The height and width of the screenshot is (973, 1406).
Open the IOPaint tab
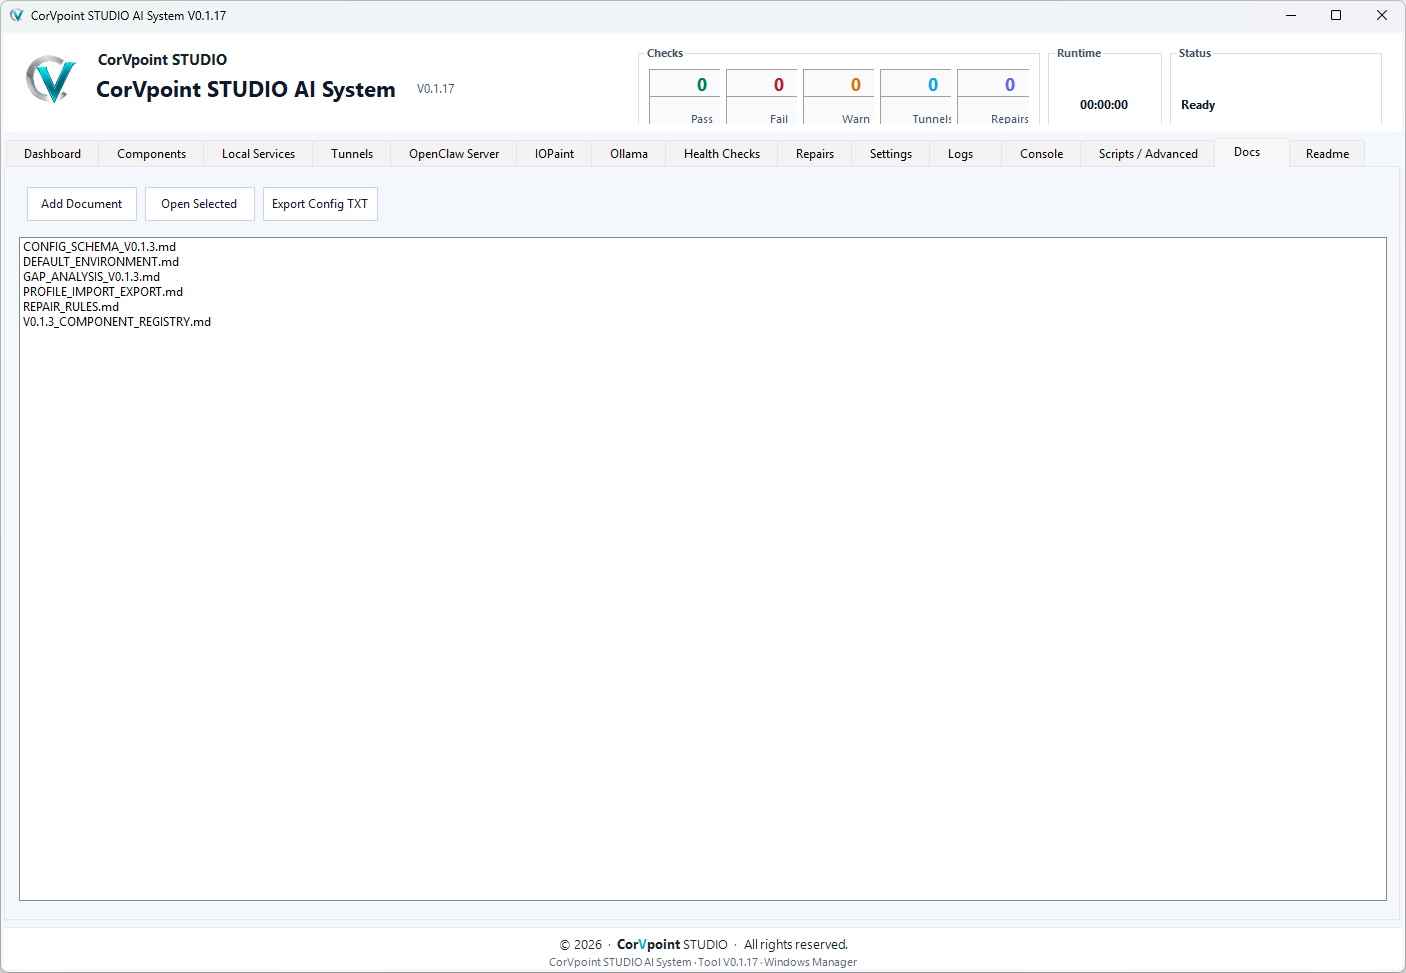coord(554,154)
